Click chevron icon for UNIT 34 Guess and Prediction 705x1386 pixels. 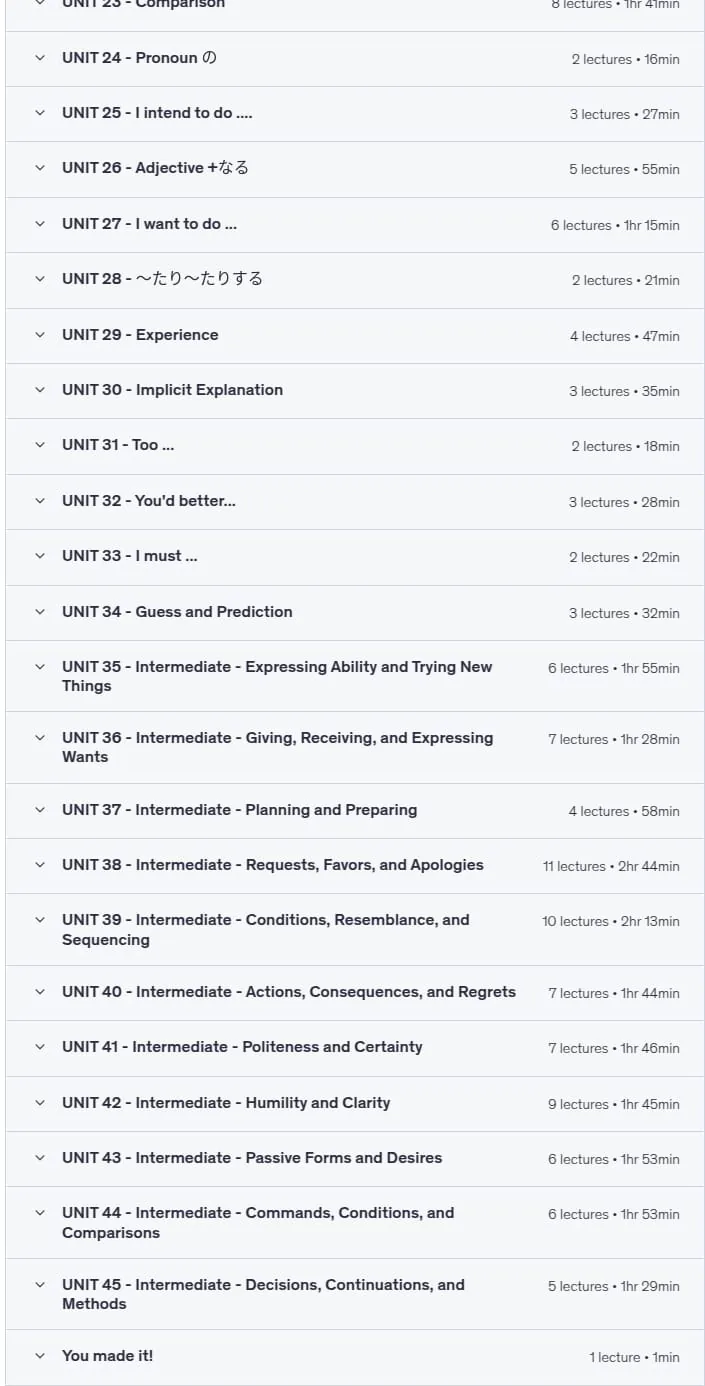[40, 613]
